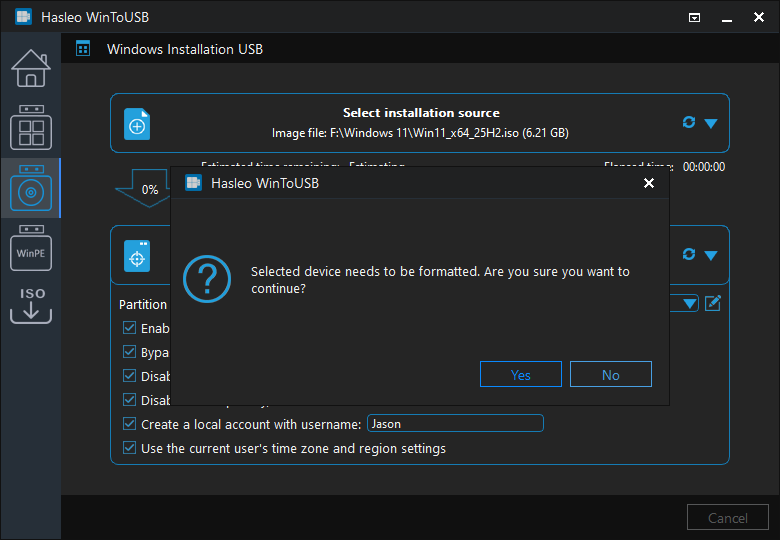The height and width of the screenshot is (540, 780).
Task: Click the dialog title bar app icon
Action: (194, 183)
